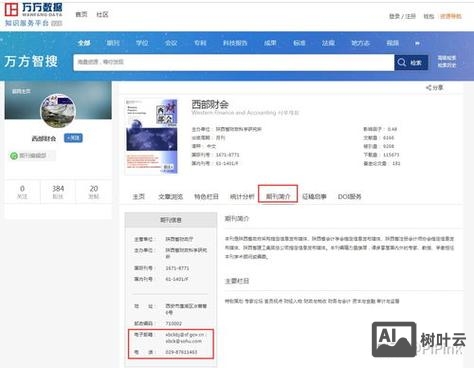474x368 pixels.
Task: Open the 文章浏览 journal tab
Action: (x=170, y=197)
